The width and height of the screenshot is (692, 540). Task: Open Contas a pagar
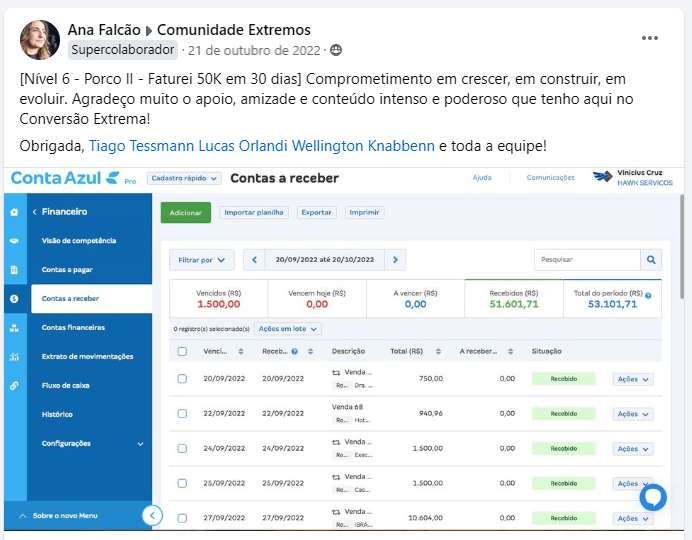(67, 270)
